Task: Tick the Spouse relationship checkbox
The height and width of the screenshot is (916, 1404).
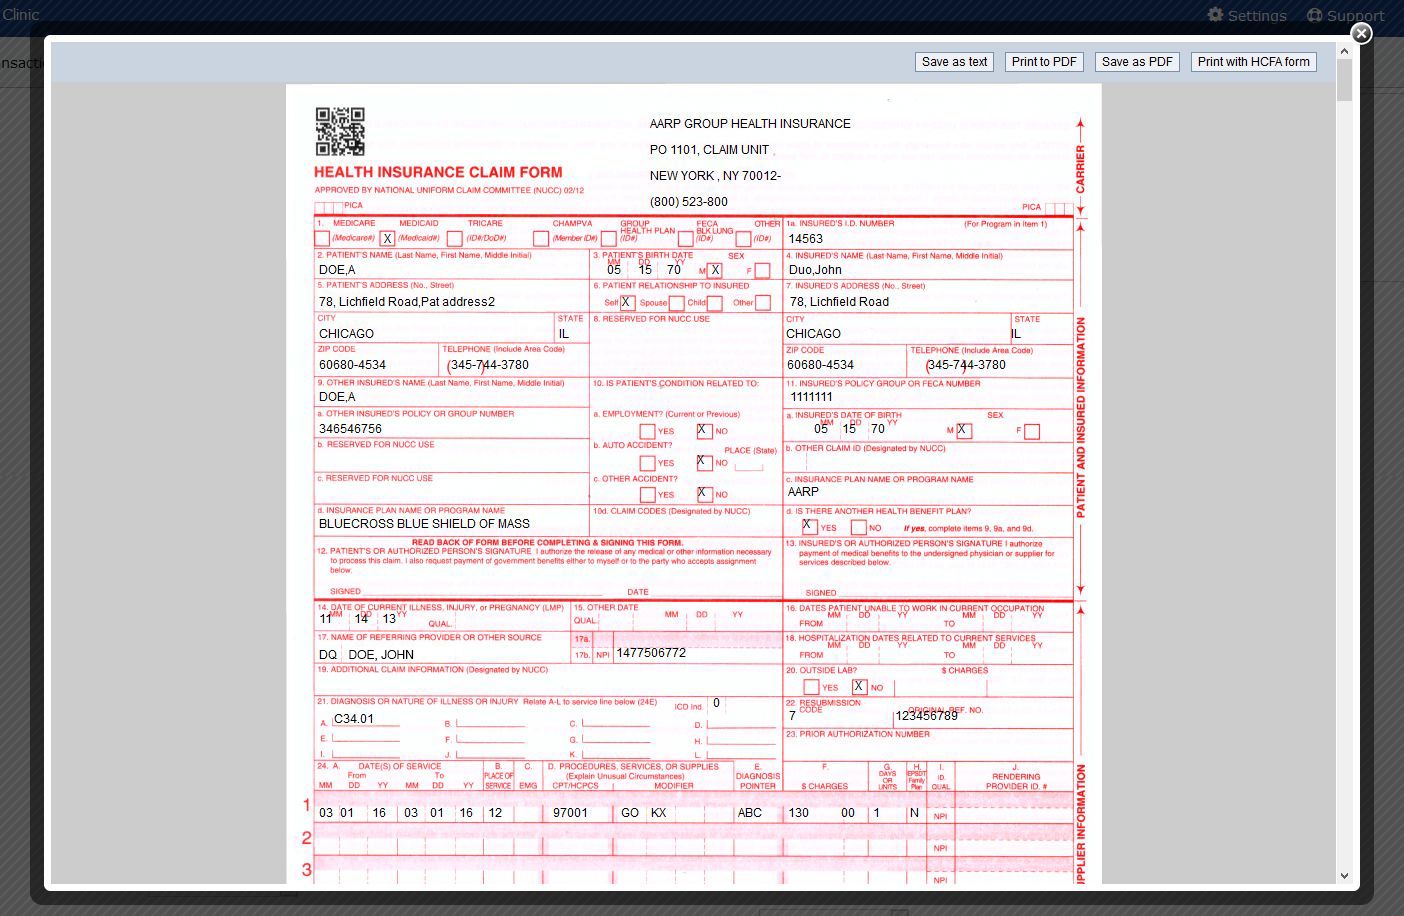Action: pyautogui.click(x=676, y=303)
